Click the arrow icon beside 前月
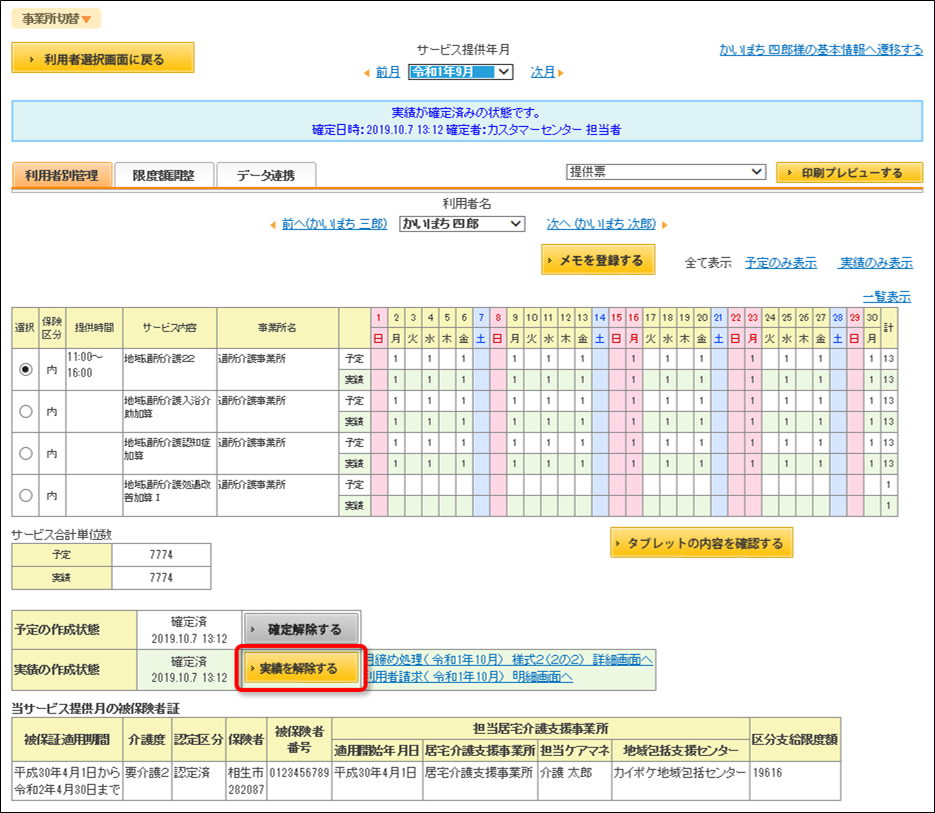Image resolution: width=935 pixels, height=813 pixels. (367, 73)
